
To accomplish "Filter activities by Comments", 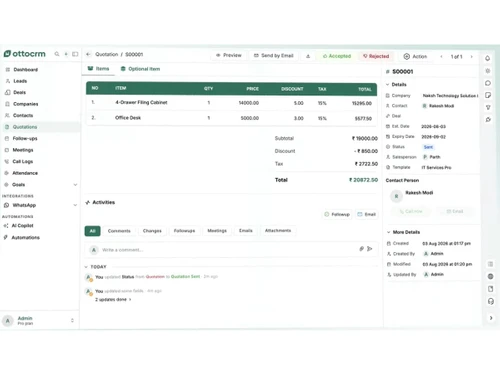I will (119, 231).
